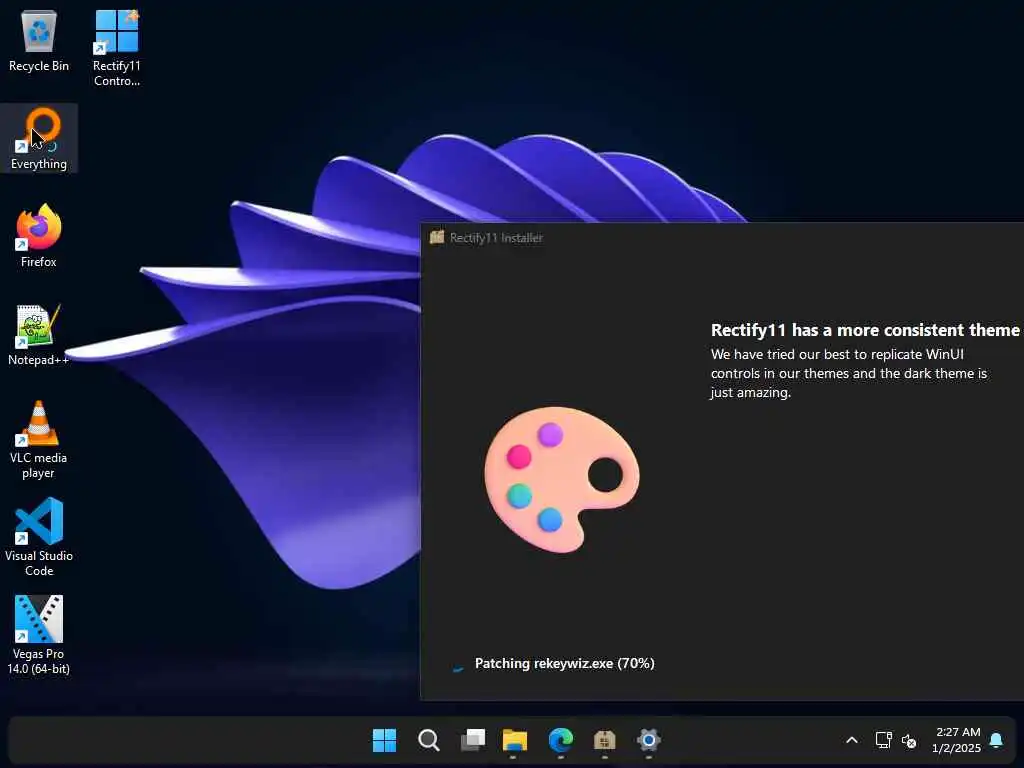
Task: Launch Microsoft Edge from taskbar
Action: [x=560, y=740]
